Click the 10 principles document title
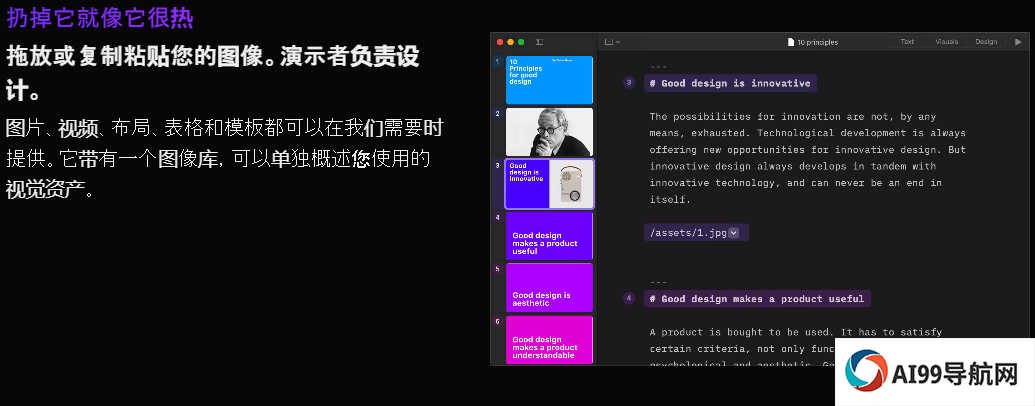The image size is (1035, 406). click(x=817, y=42)
